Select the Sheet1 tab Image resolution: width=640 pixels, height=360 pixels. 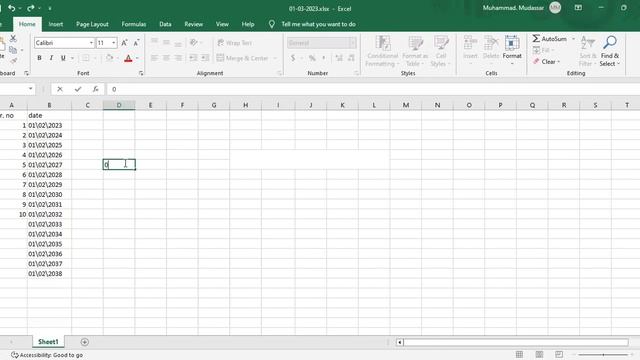click(x=48, y=342)
